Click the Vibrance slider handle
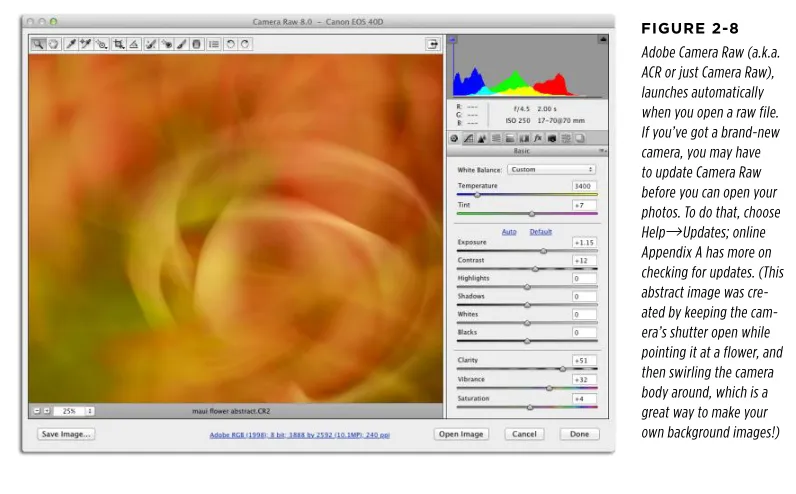The width and height of the screenshot is (796, 494). click(x=549, y=388)
